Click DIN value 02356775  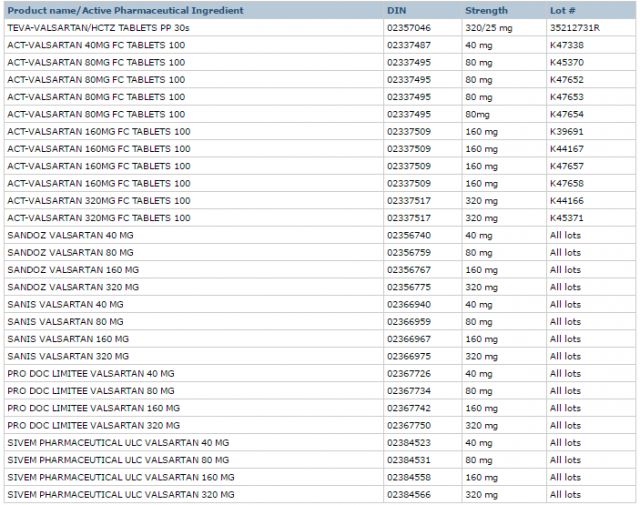[409, 287]
